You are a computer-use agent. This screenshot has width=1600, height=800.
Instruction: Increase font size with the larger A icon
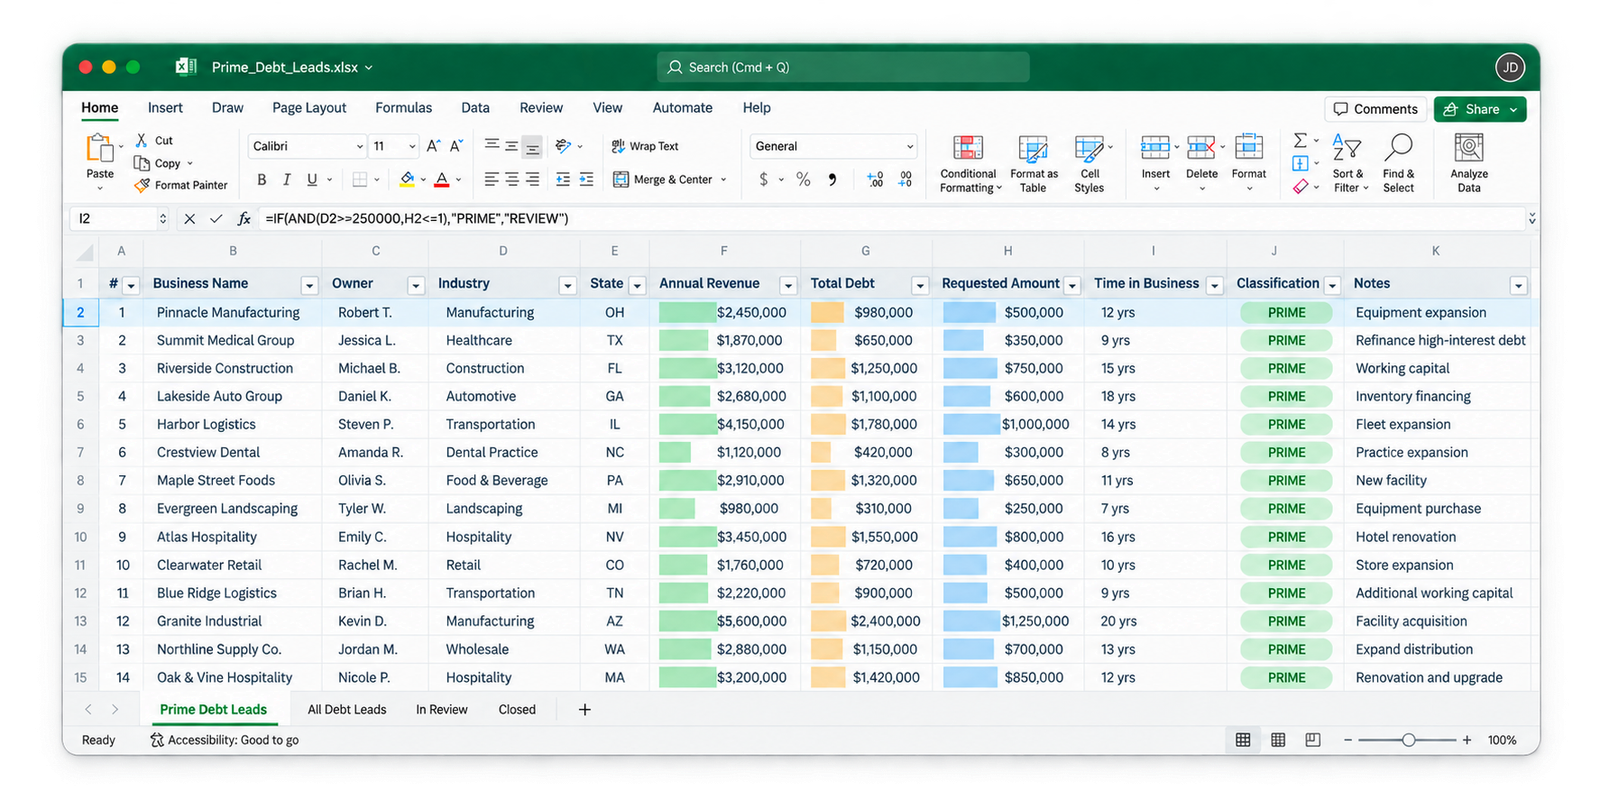[x=433, y=146]
